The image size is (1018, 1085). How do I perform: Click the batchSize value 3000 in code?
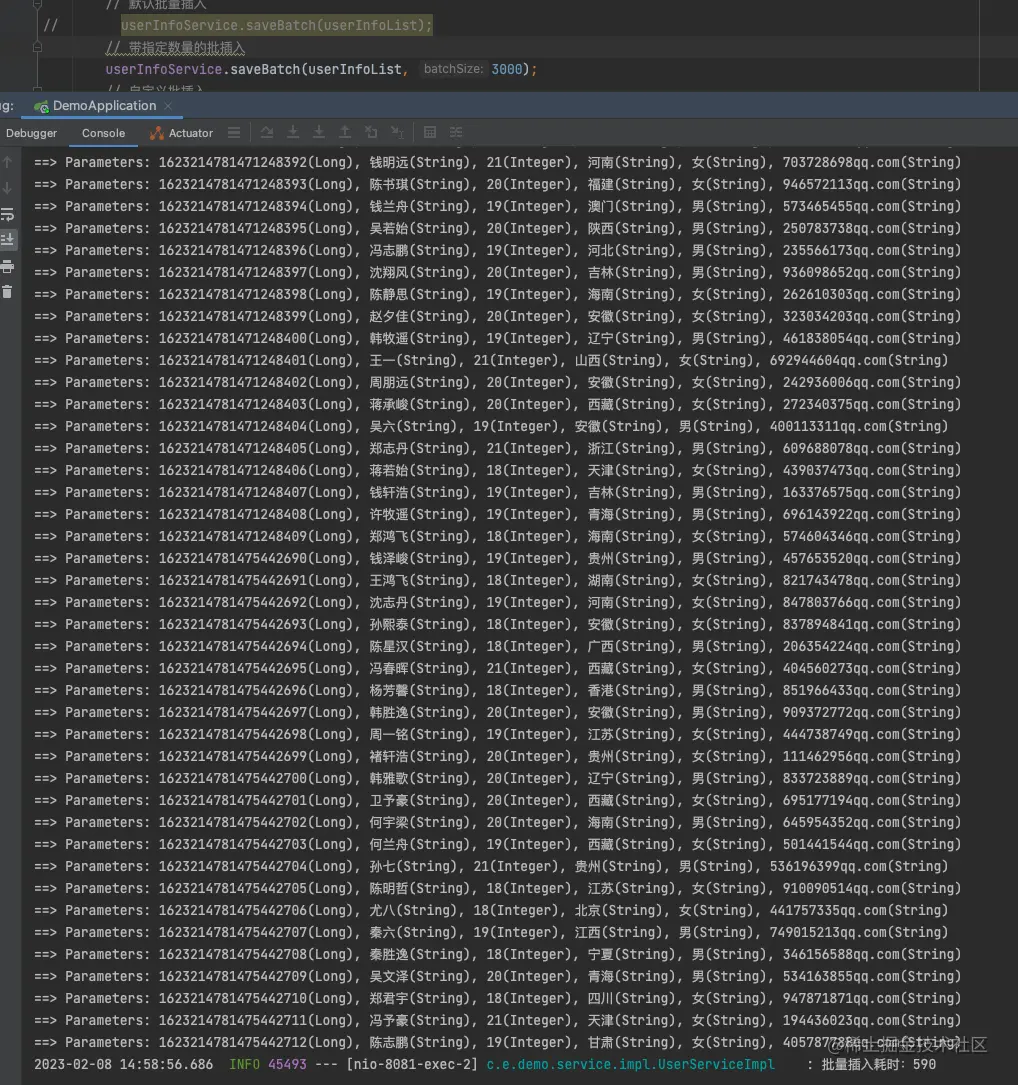507,69
